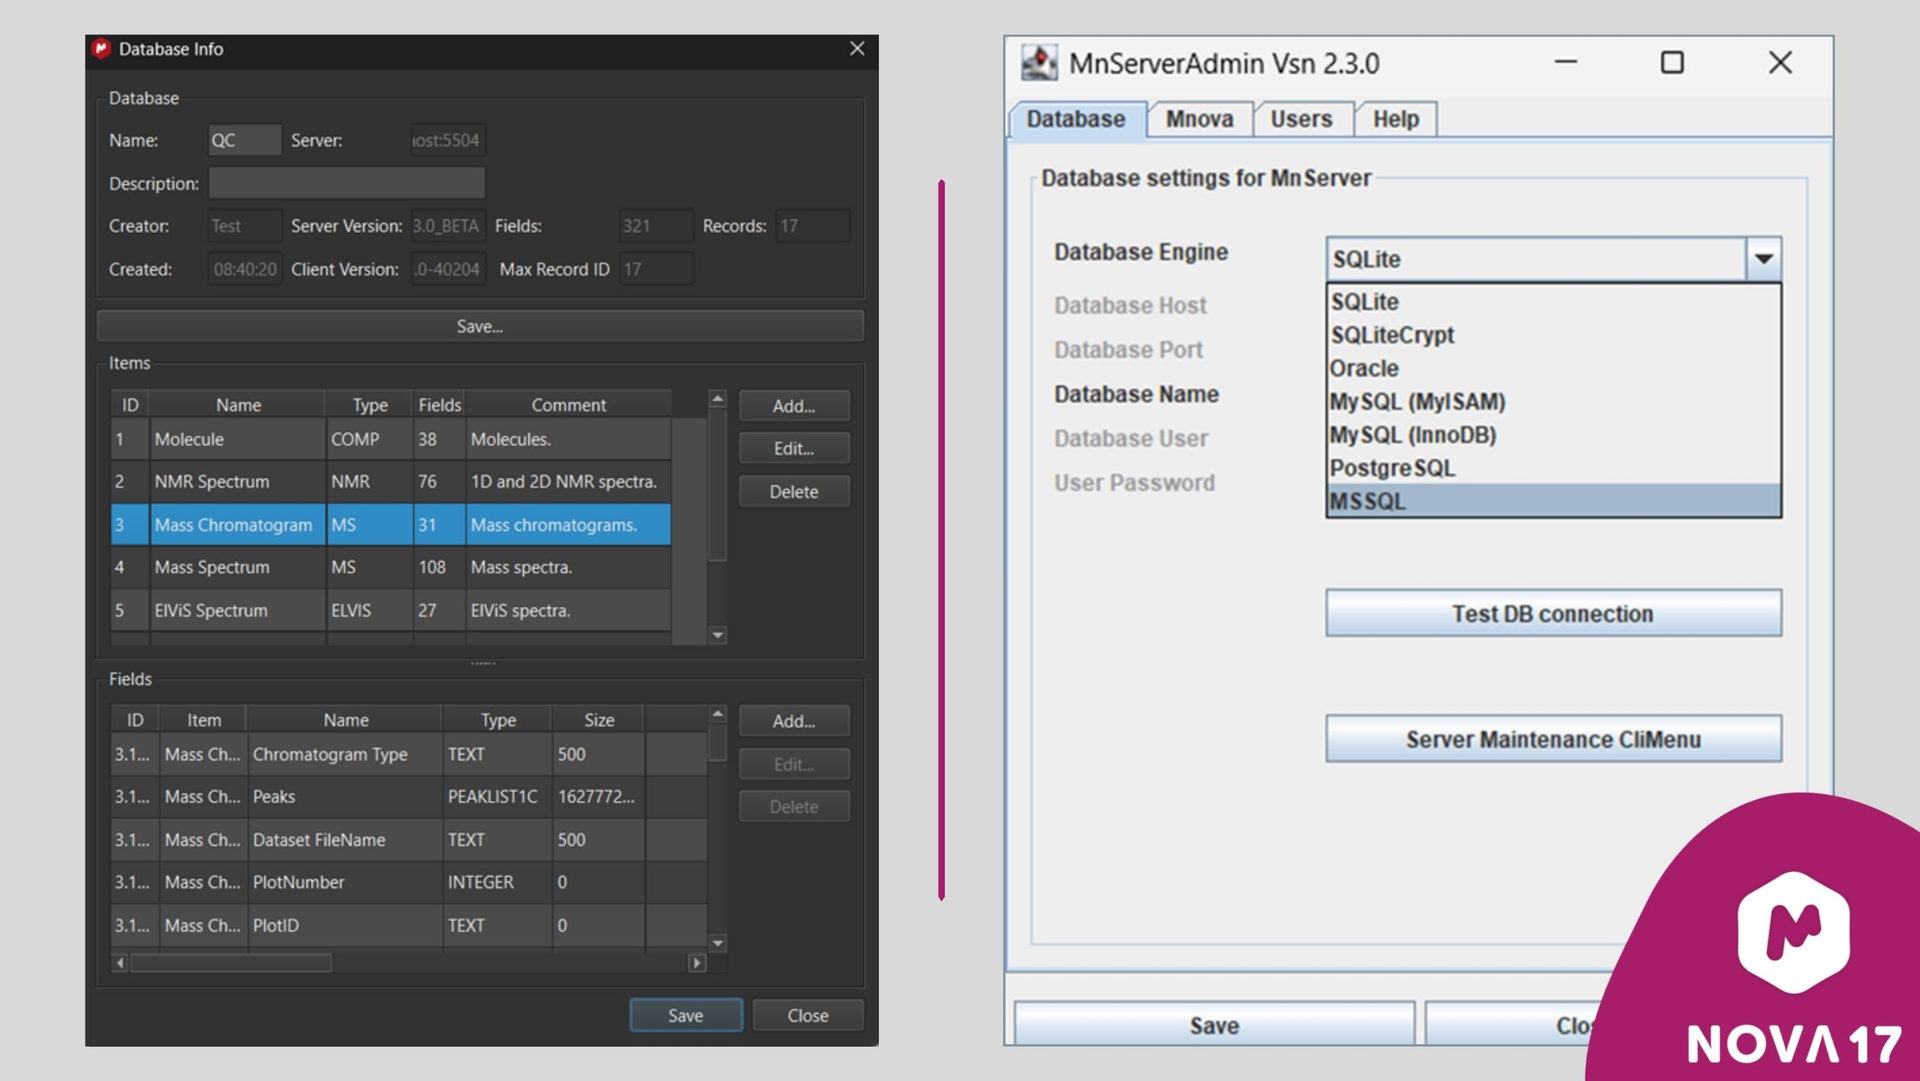1920x1081 pixels.
Task: Pick Oracle in the engine list
Action: [1364, 368]
